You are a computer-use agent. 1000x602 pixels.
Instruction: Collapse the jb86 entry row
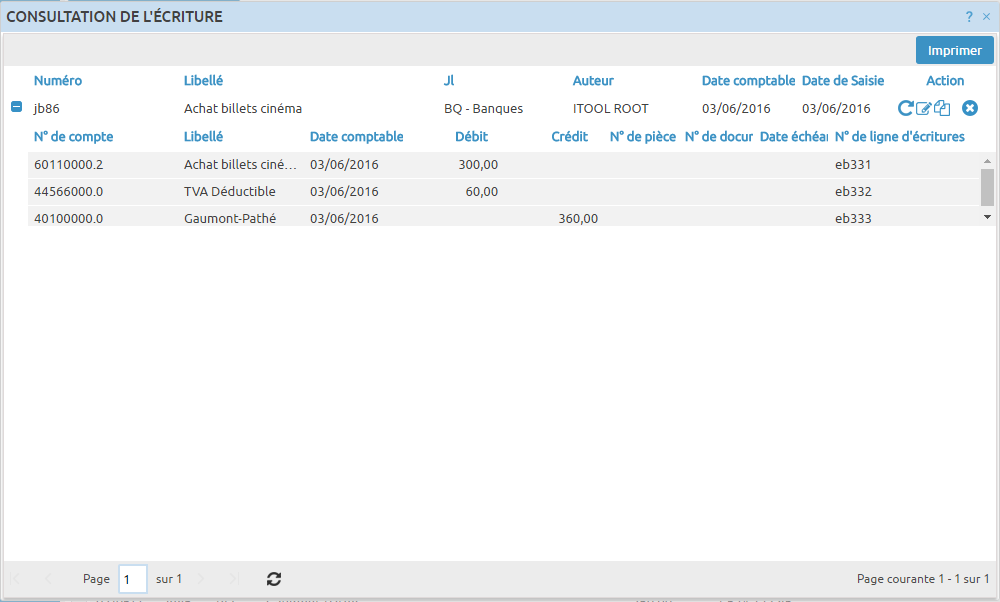pos(16,107)
